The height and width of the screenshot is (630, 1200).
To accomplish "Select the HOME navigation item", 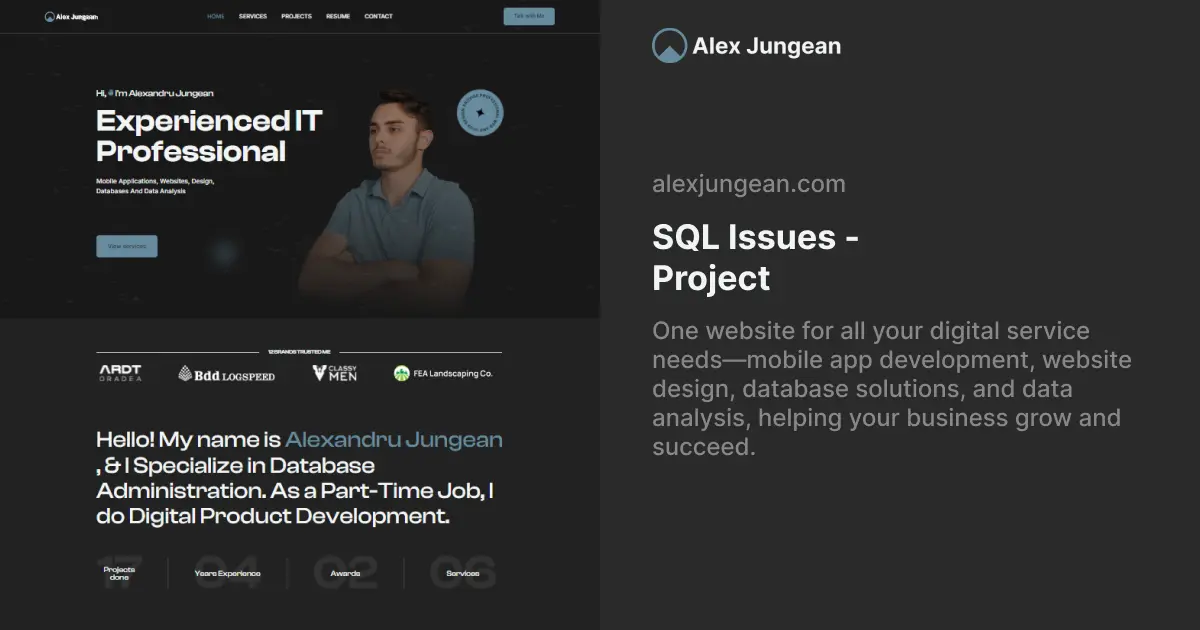I will click(x=215, y=16).
